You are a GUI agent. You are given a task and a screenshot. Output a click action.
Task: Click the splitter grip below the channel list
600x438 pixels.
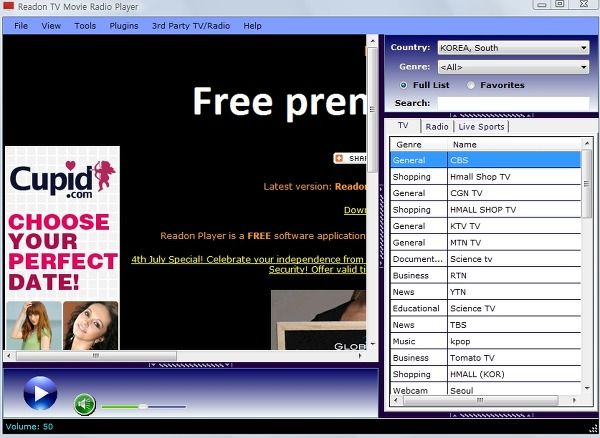click(492, 415)
